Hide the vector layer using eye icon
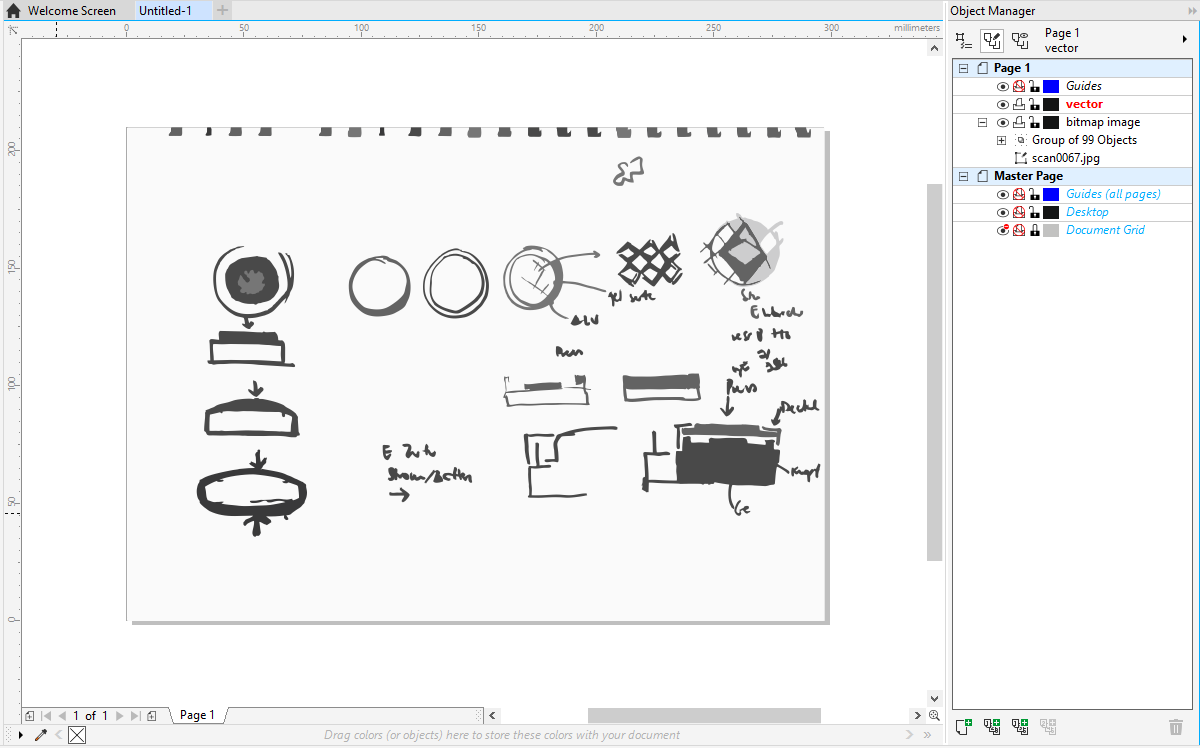The height and width of the screenshot is (748, 1200). (x=1003, y=104)
